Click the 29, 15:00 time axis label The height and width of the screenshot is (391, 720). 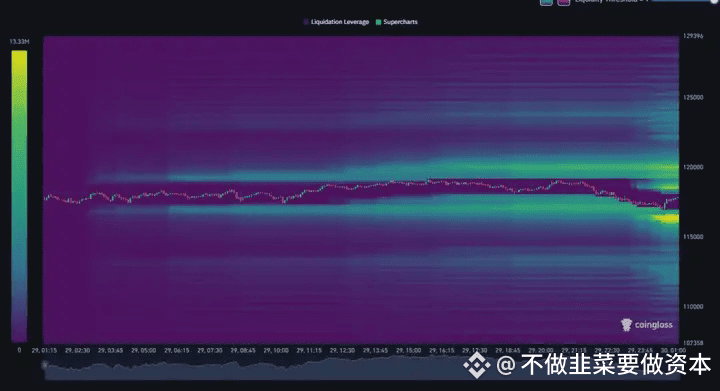(408, 350)
